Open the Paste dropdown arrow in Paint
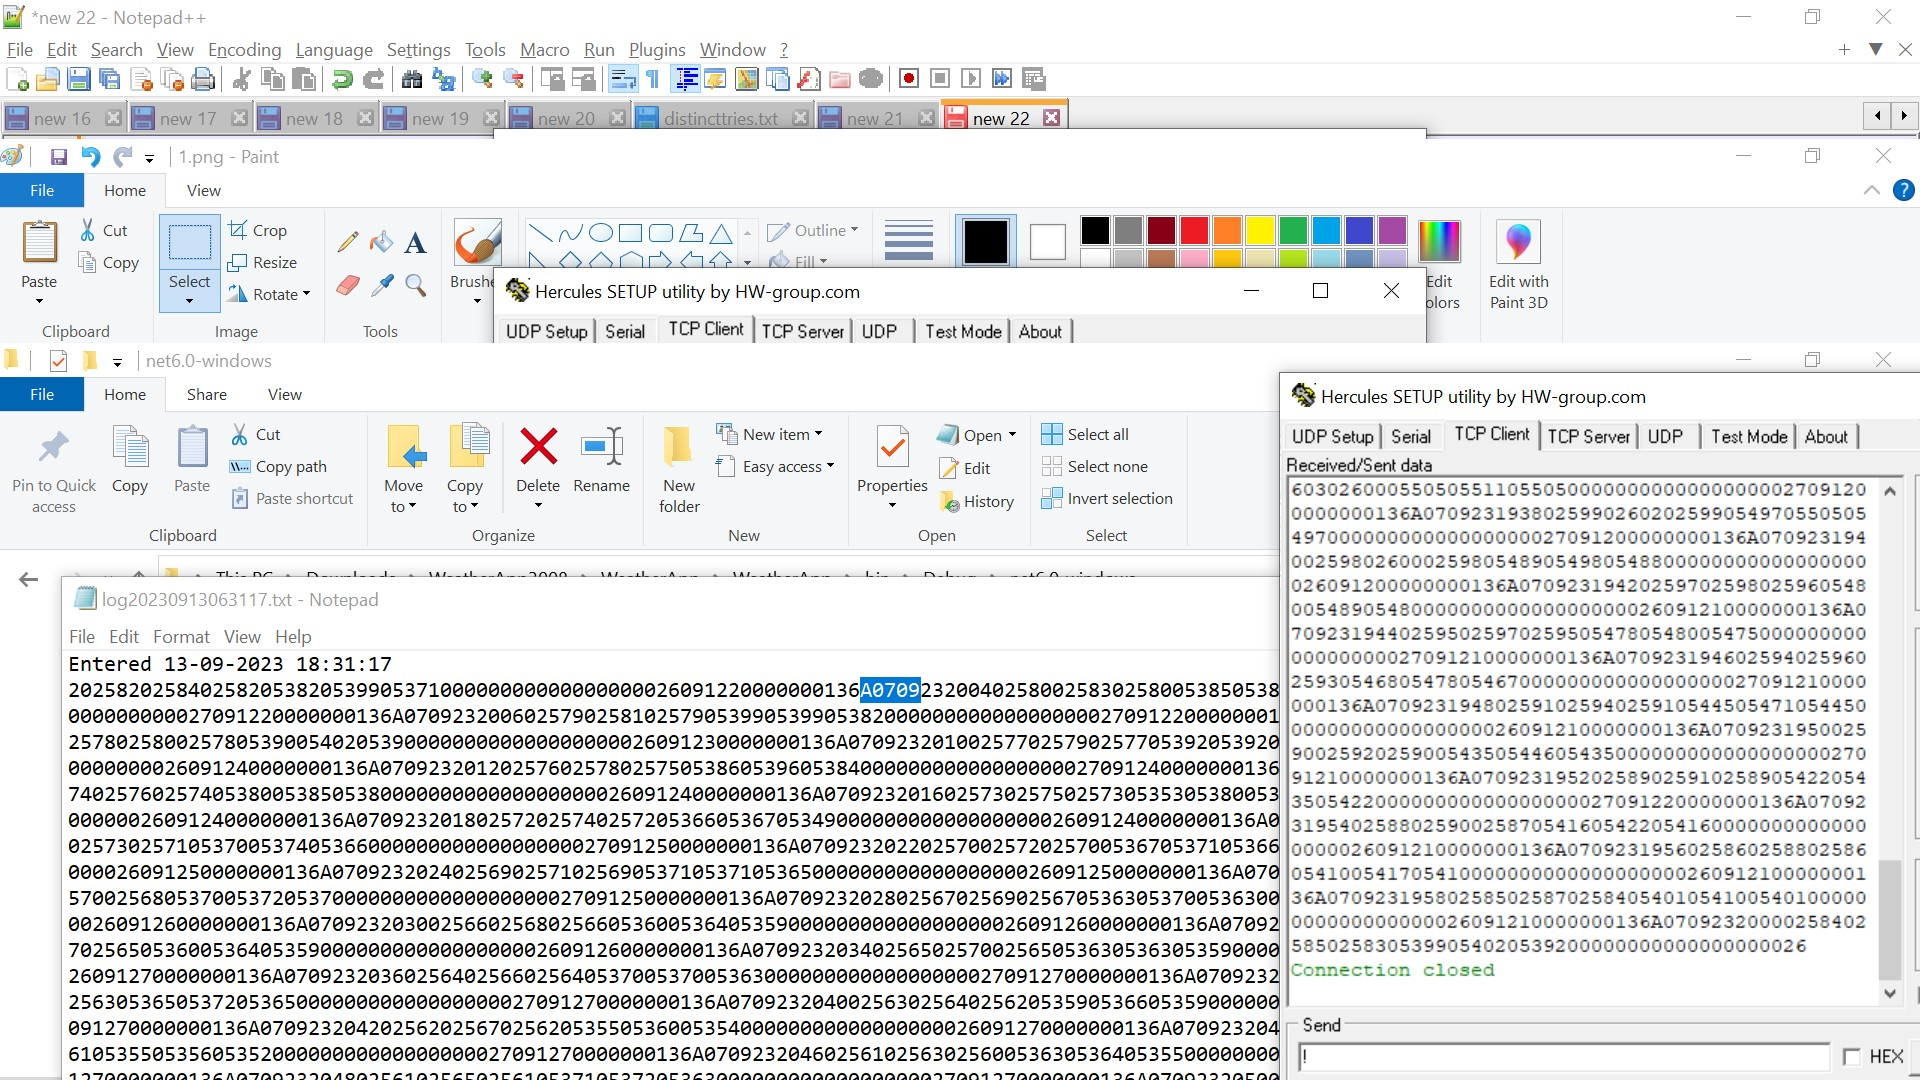Image resolution: width=1920 pixels, height=1080 pixels. tap(39, 301)
